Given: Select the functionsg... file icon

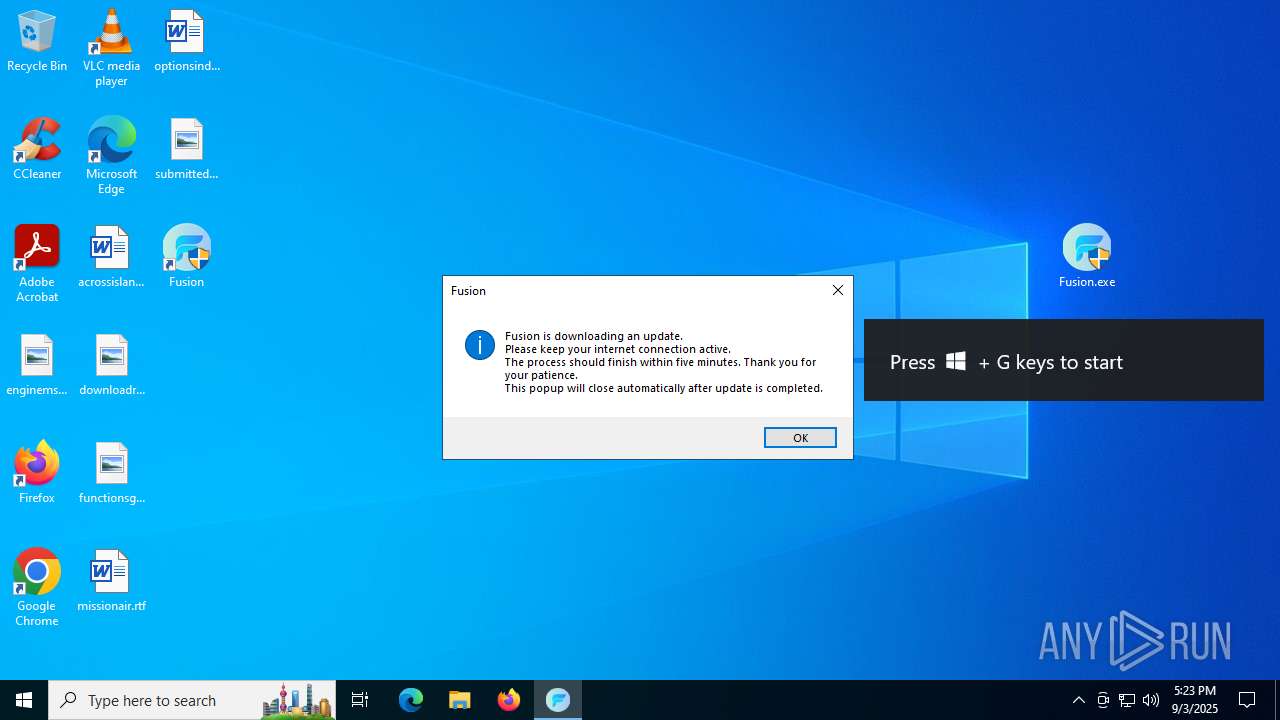Looking at the screenshot, I should coord(111,474).
